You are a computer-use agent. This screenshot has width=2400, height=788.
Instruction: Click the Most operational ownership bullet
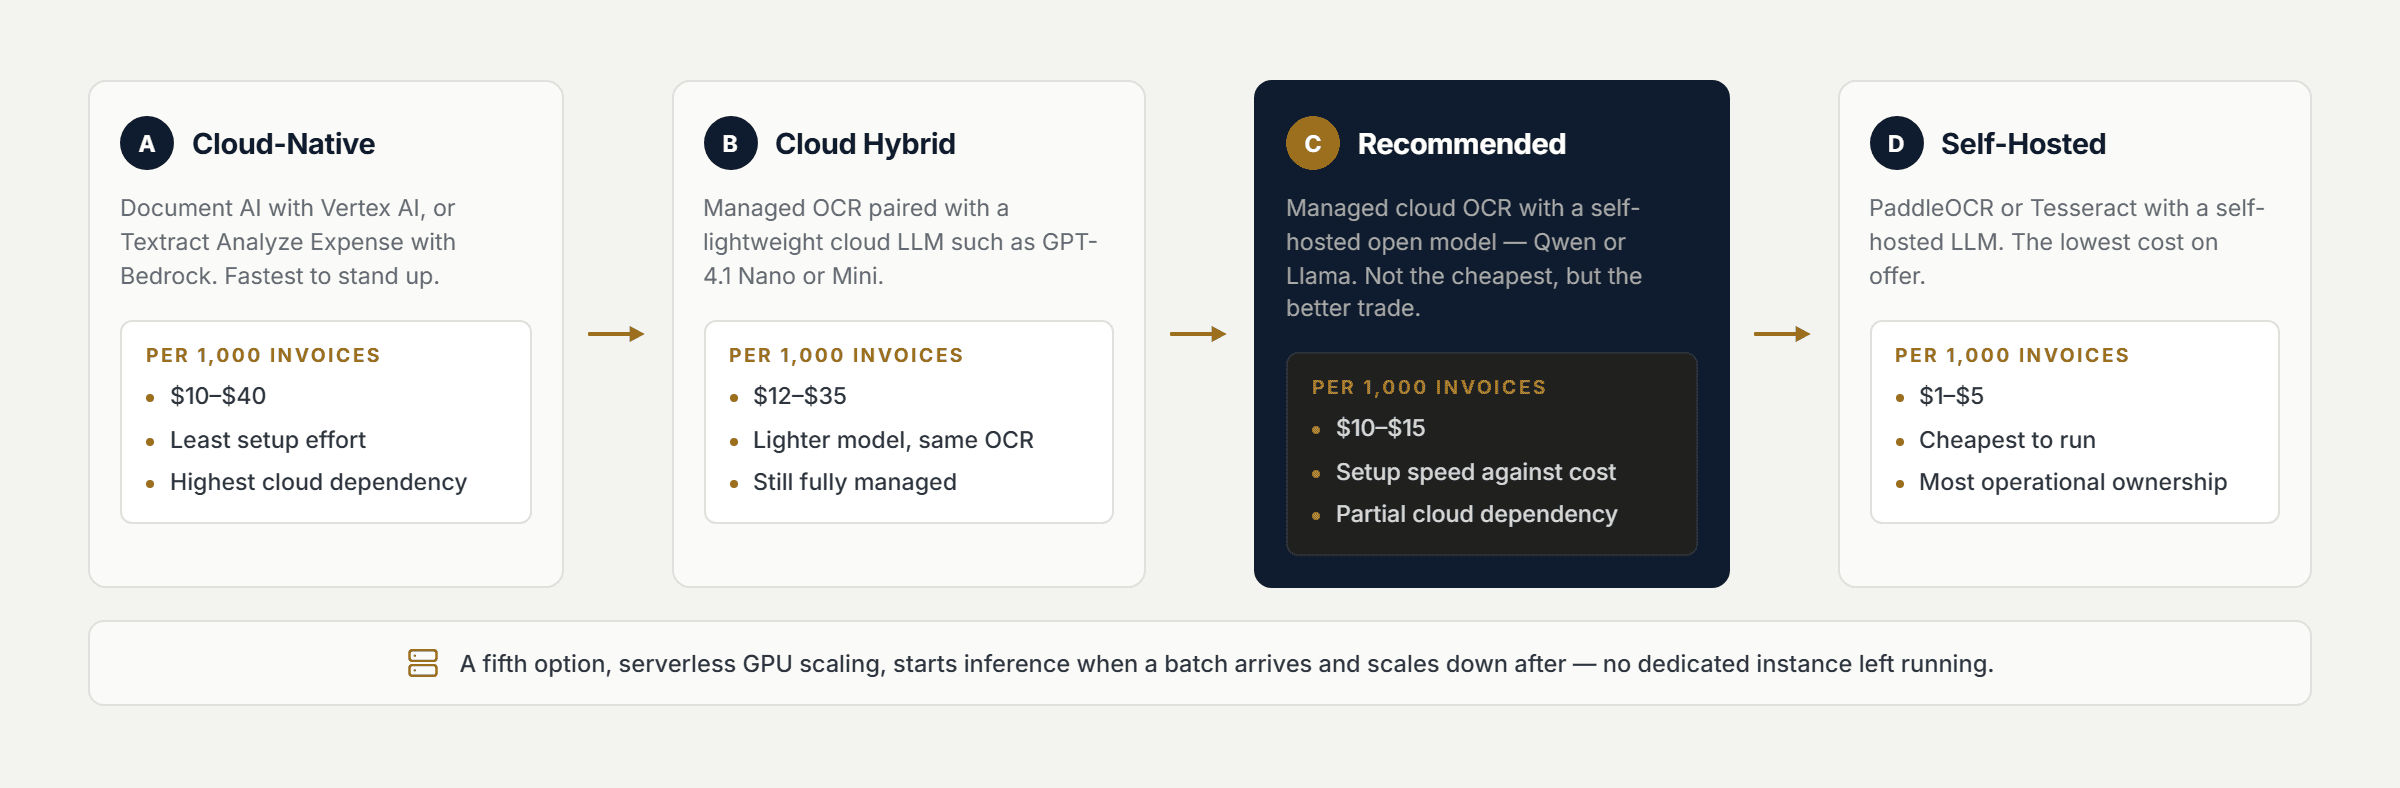(2073, 482)
